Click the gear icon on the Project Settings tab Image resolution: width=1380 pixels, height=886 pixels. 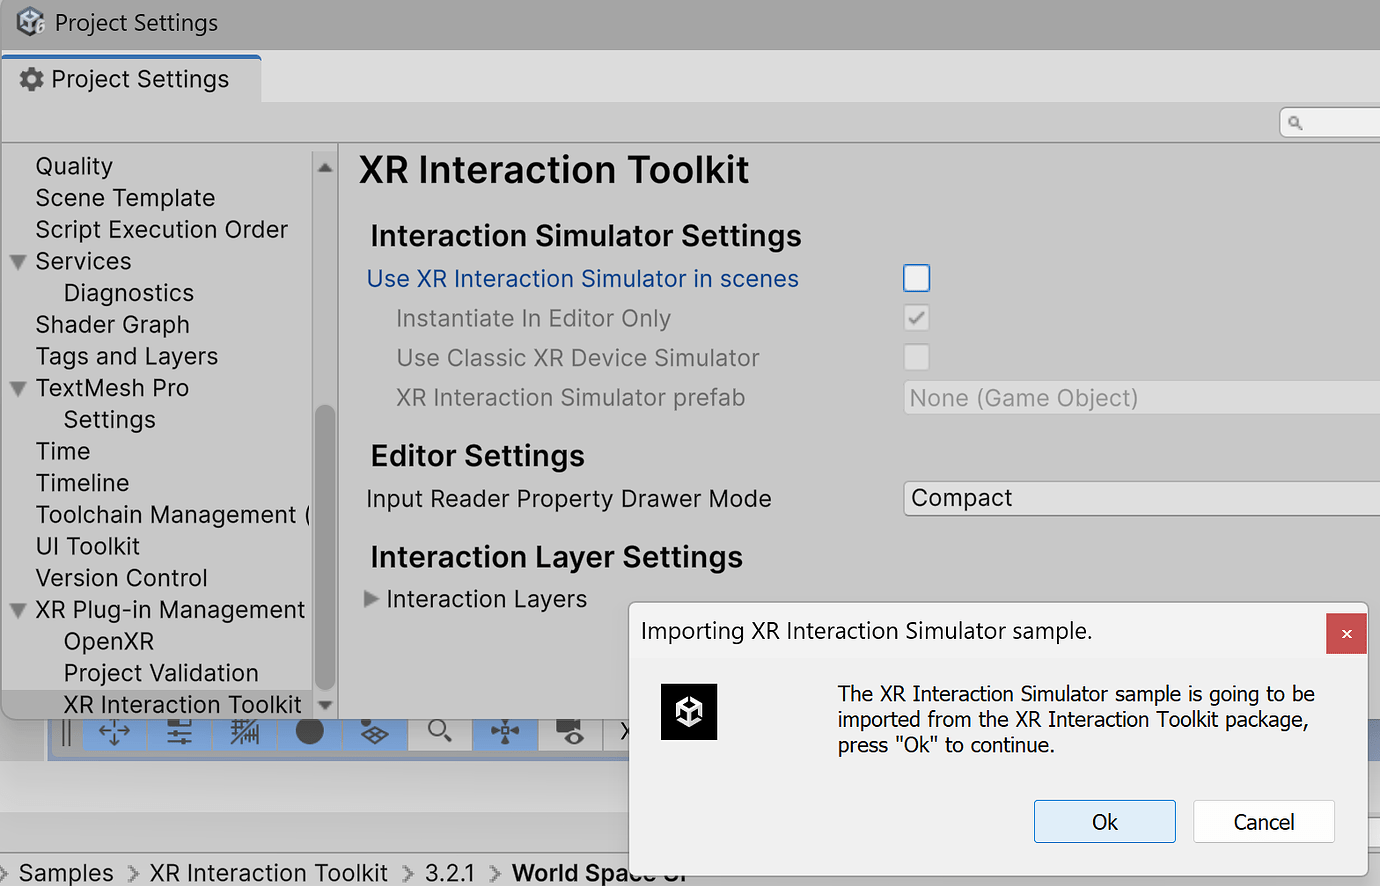[33, 78]
